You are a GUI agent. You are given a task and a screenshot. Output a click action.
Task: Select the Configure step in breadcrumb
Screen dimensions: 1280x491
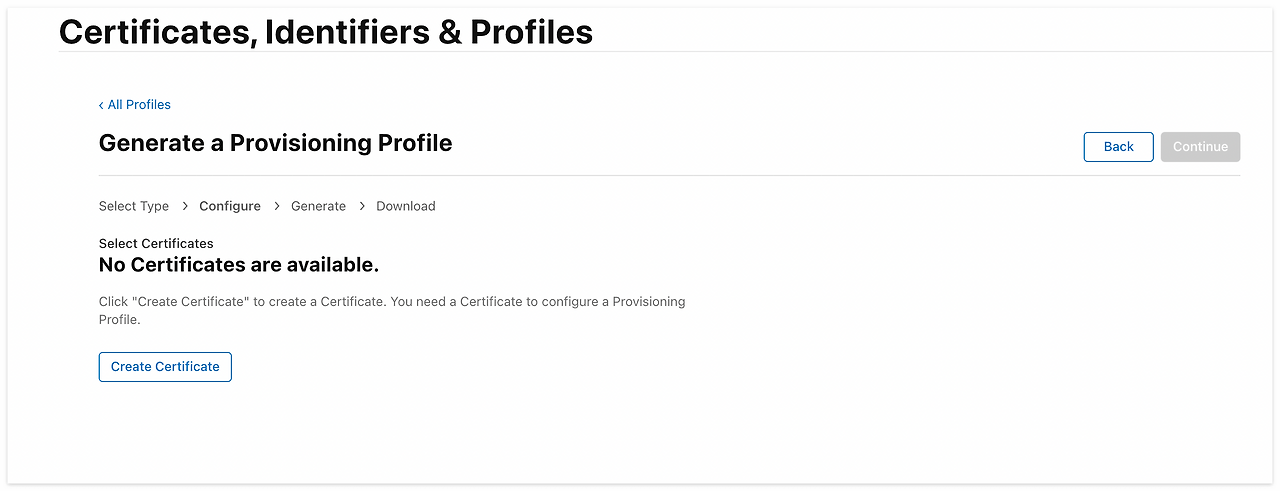(230, 206)
